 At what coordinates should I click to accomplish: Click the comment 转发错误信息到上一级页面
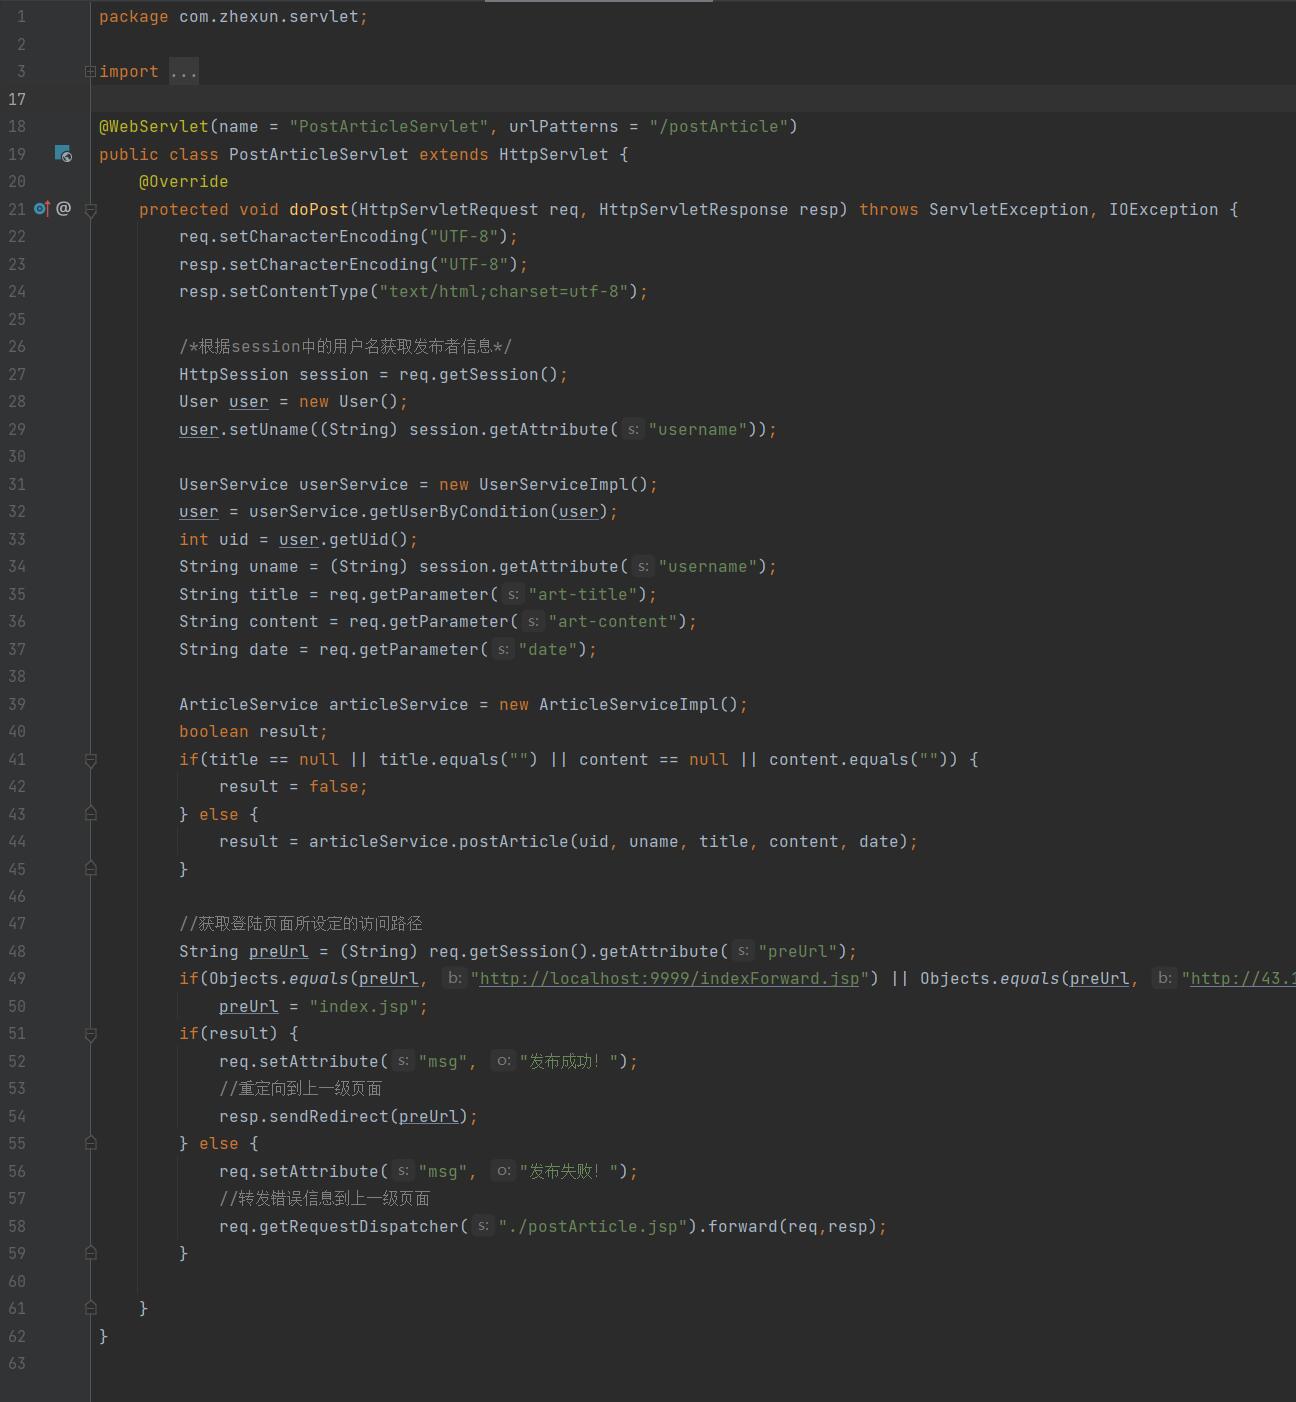tap(324, 1198)
